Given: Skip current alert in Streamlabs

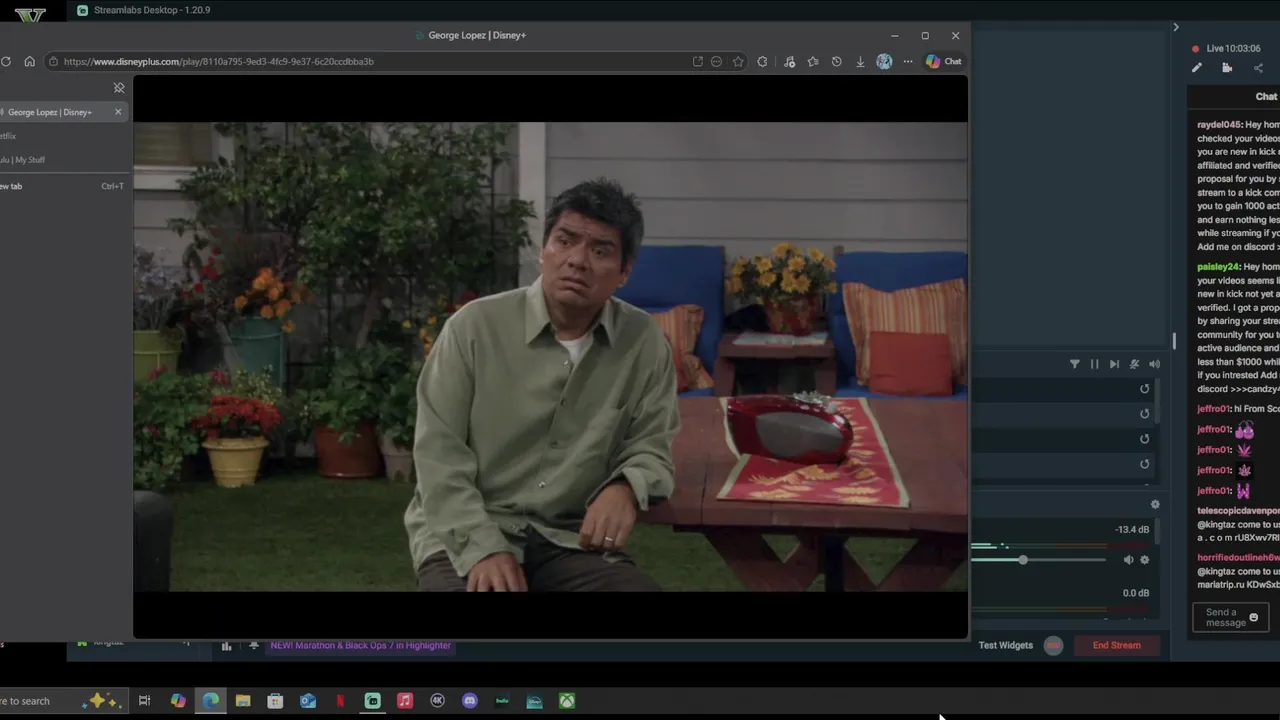Looking at the screenshot, I should (x=1114, y=364).
